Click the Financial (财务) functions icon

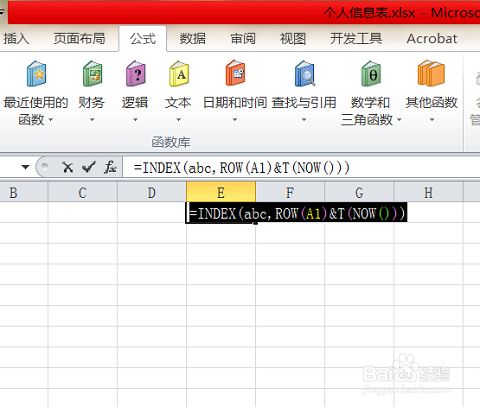coord(92,73)
